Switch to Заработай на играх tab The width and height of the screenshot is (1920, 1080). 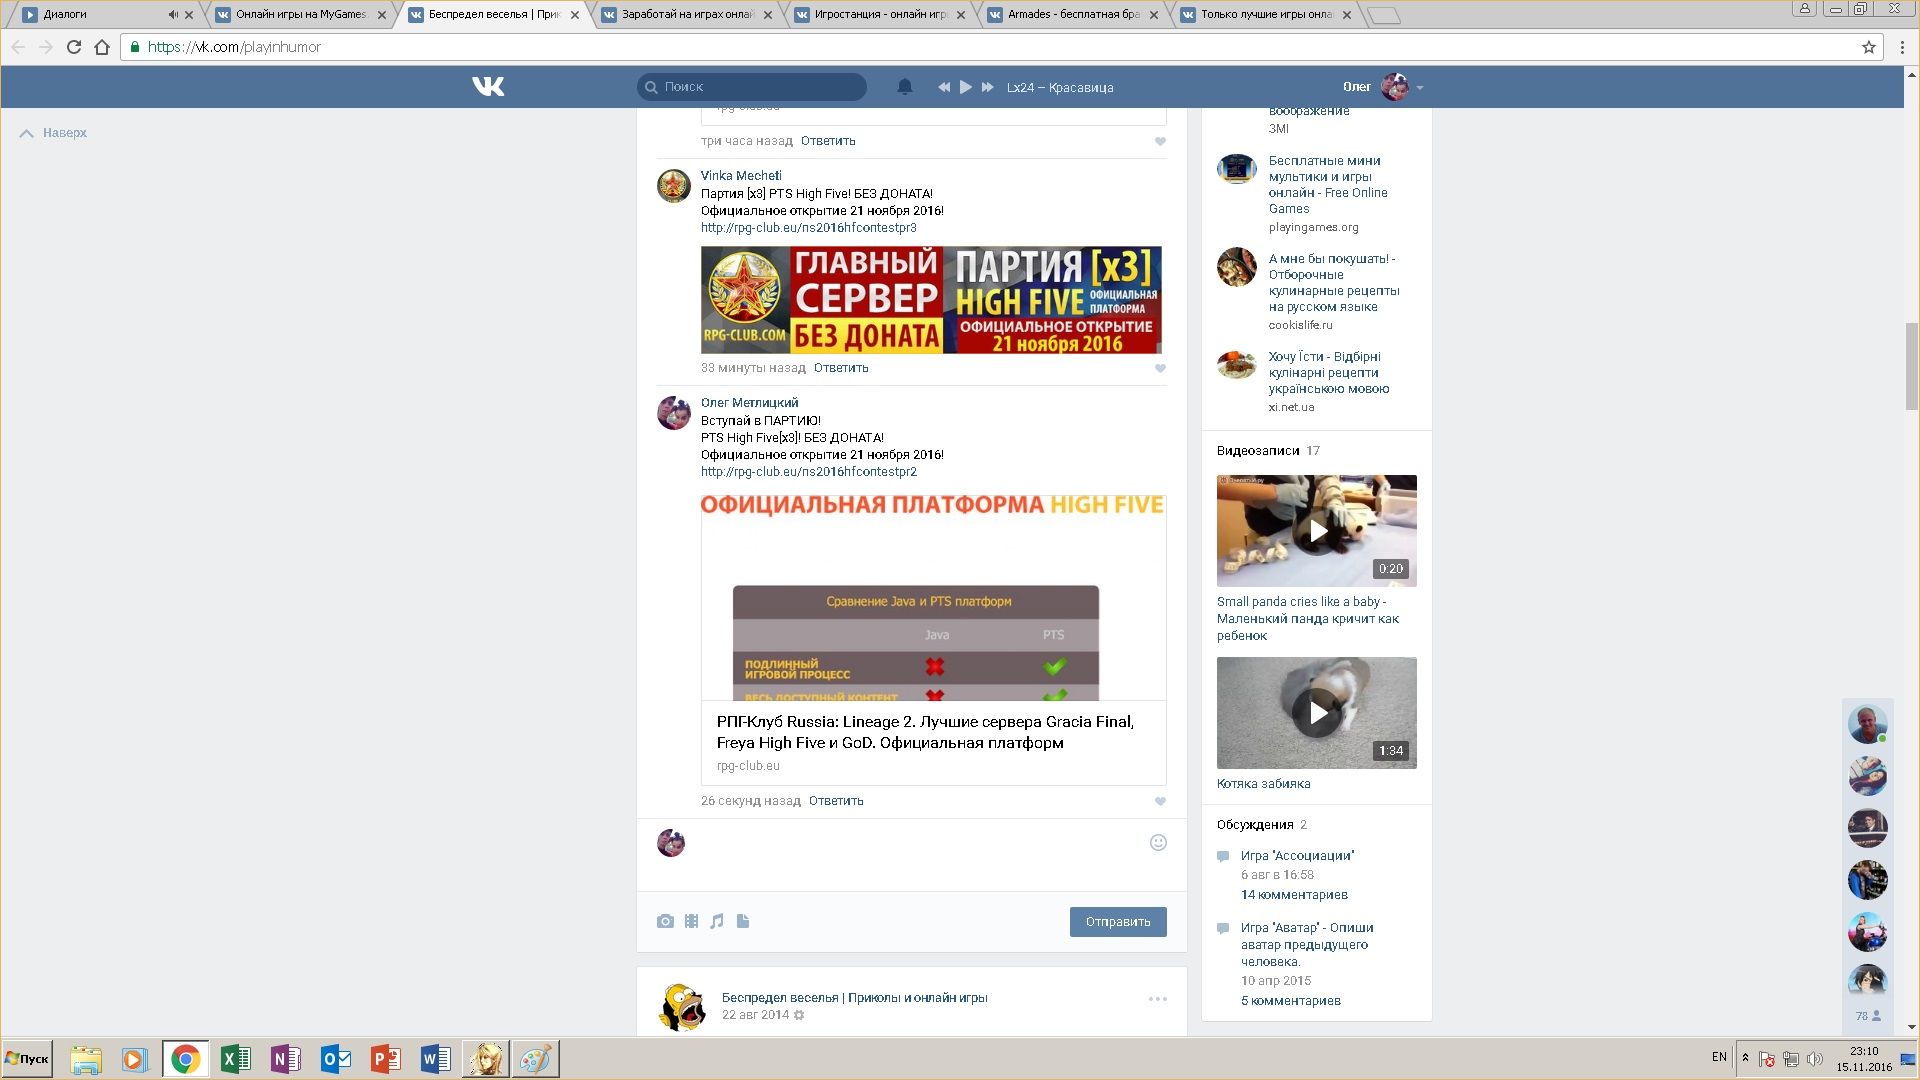pyautogui.click(x=687, y=15)
